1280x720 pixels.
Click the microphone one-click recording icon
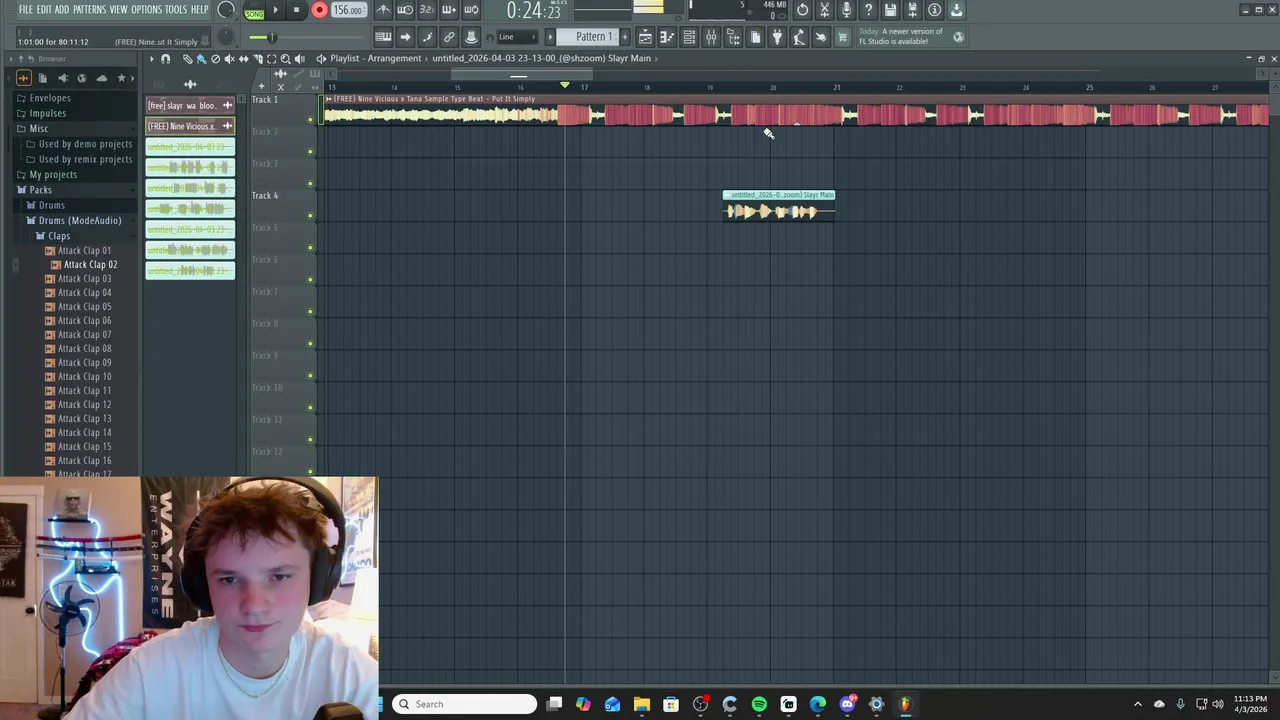point(846,10)
